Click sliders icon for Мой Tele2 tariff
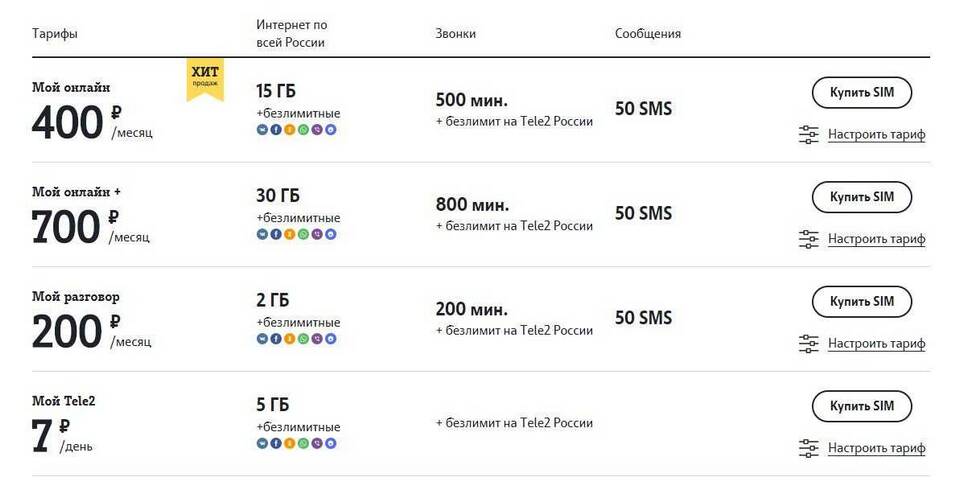 [809, 448]
